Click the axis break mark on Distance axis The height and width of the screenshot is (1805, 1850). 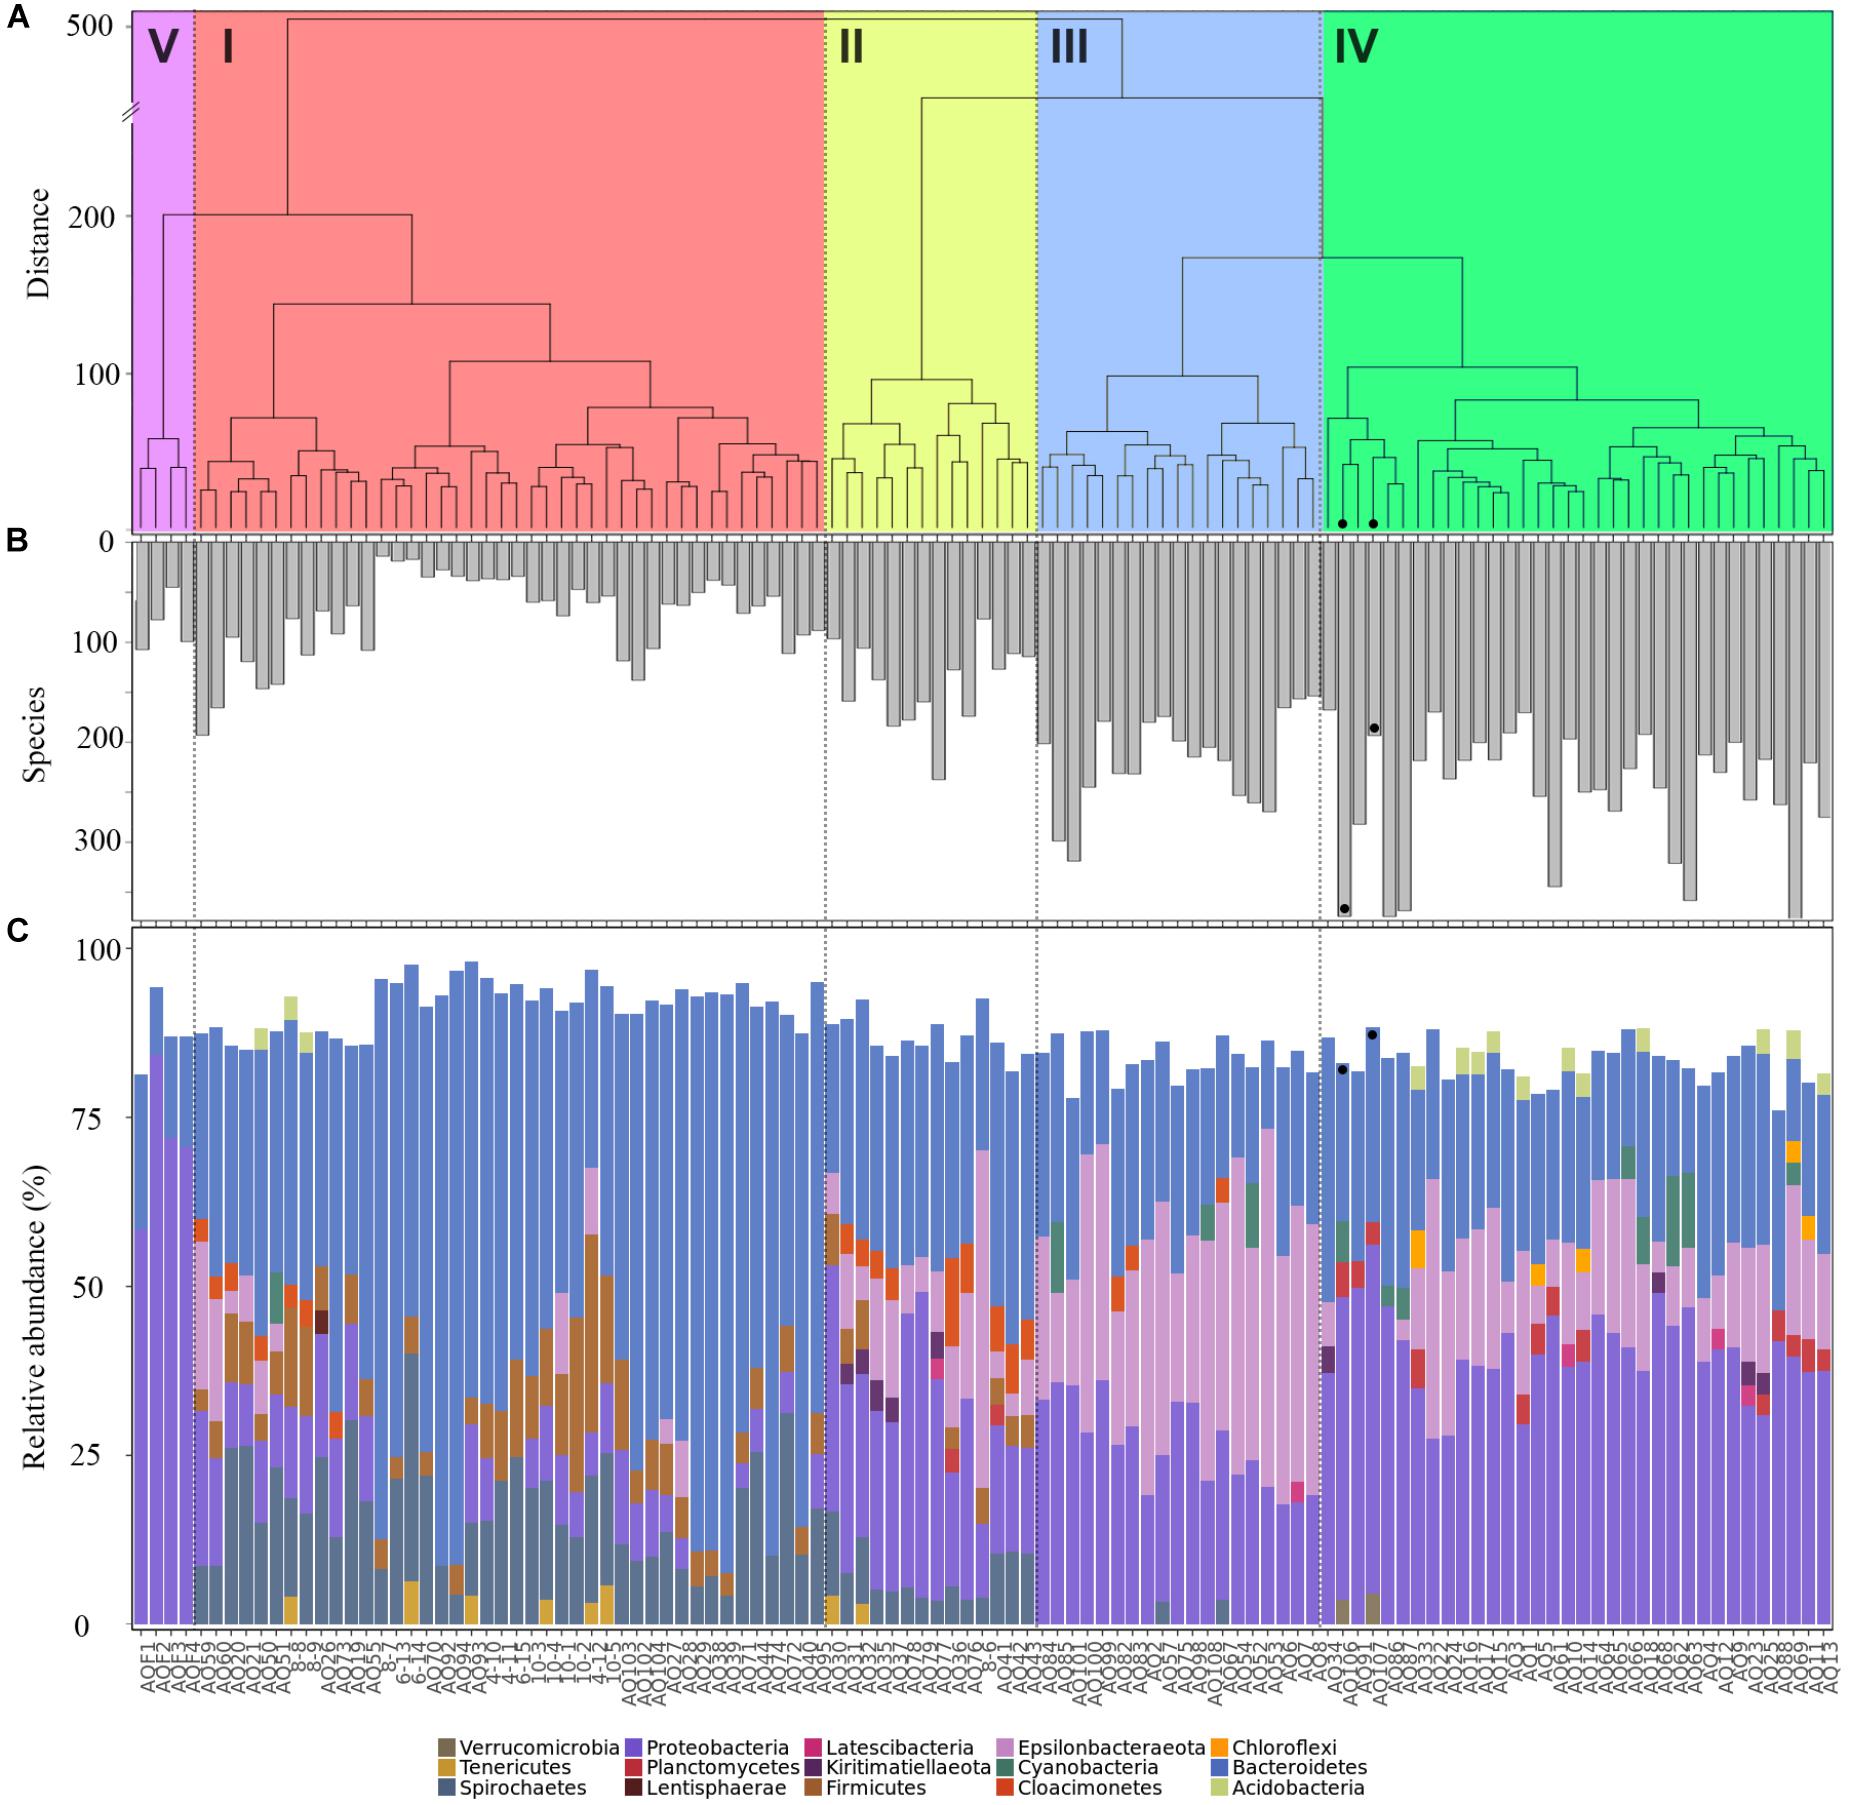pyautogui.click(x=130, y=114)
